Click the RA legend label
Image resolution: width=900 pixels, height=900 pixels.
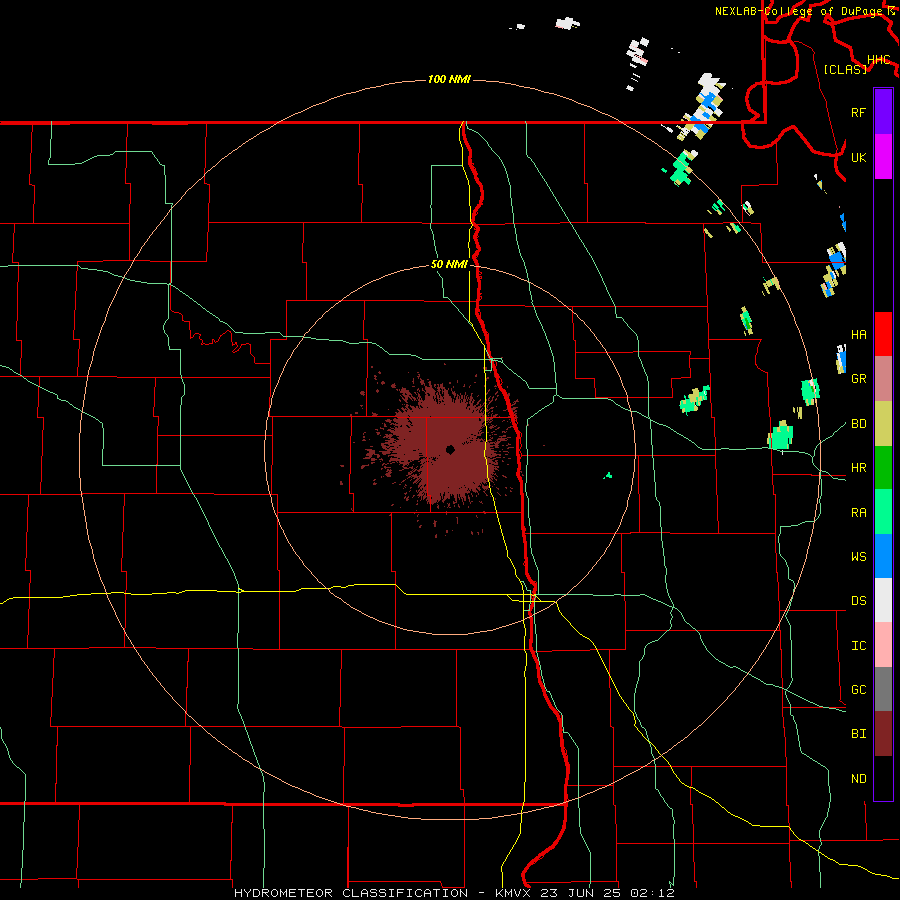point(858,513)
